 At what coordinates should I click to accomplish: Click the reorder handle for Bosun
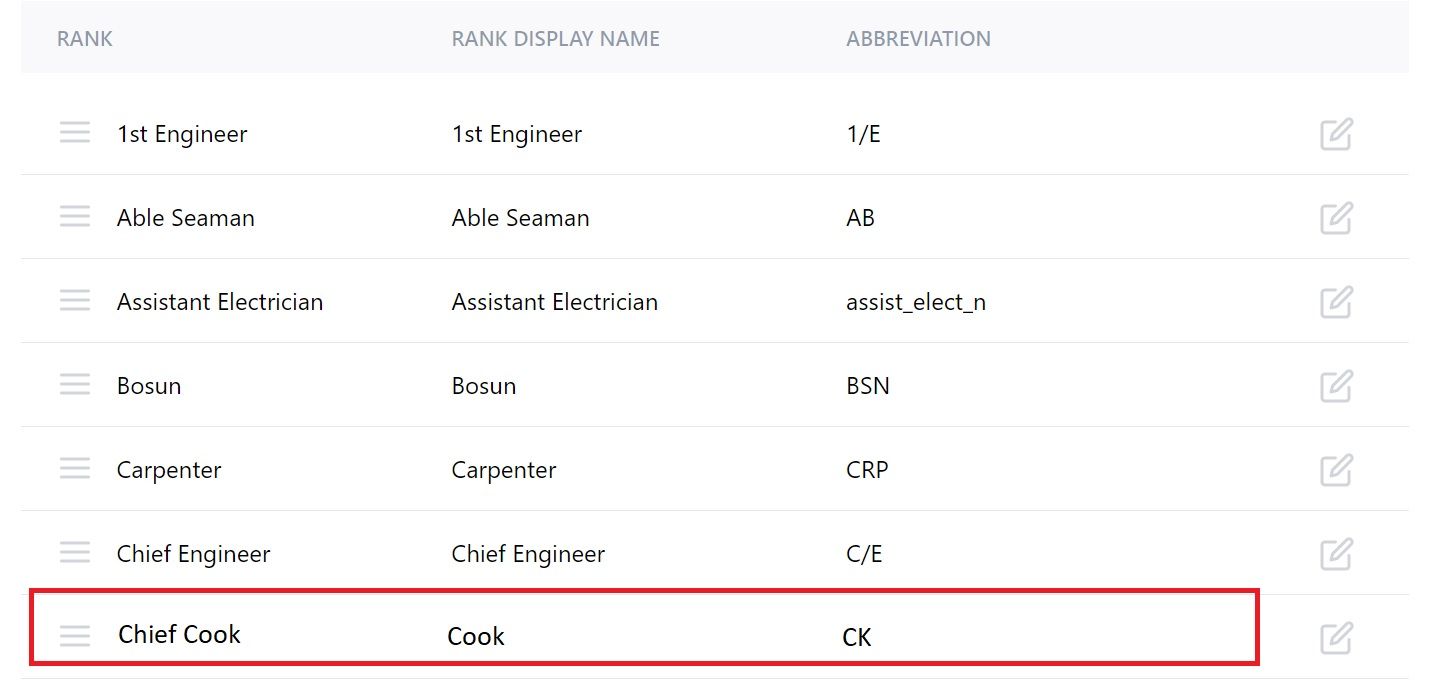click(75, 385)
